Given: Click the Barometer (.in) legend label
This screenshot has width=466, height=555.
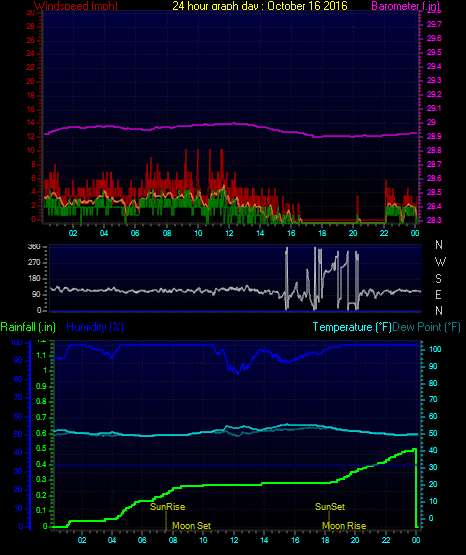Looking at the screenshot, I should coord(405,6).
